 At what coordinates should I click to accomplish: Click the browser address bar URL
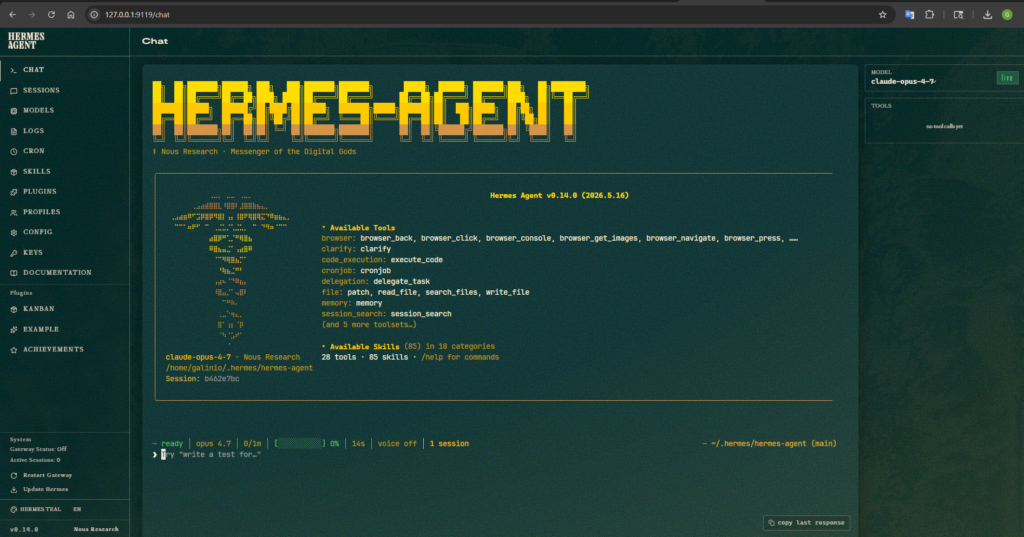tap(137, 14)
